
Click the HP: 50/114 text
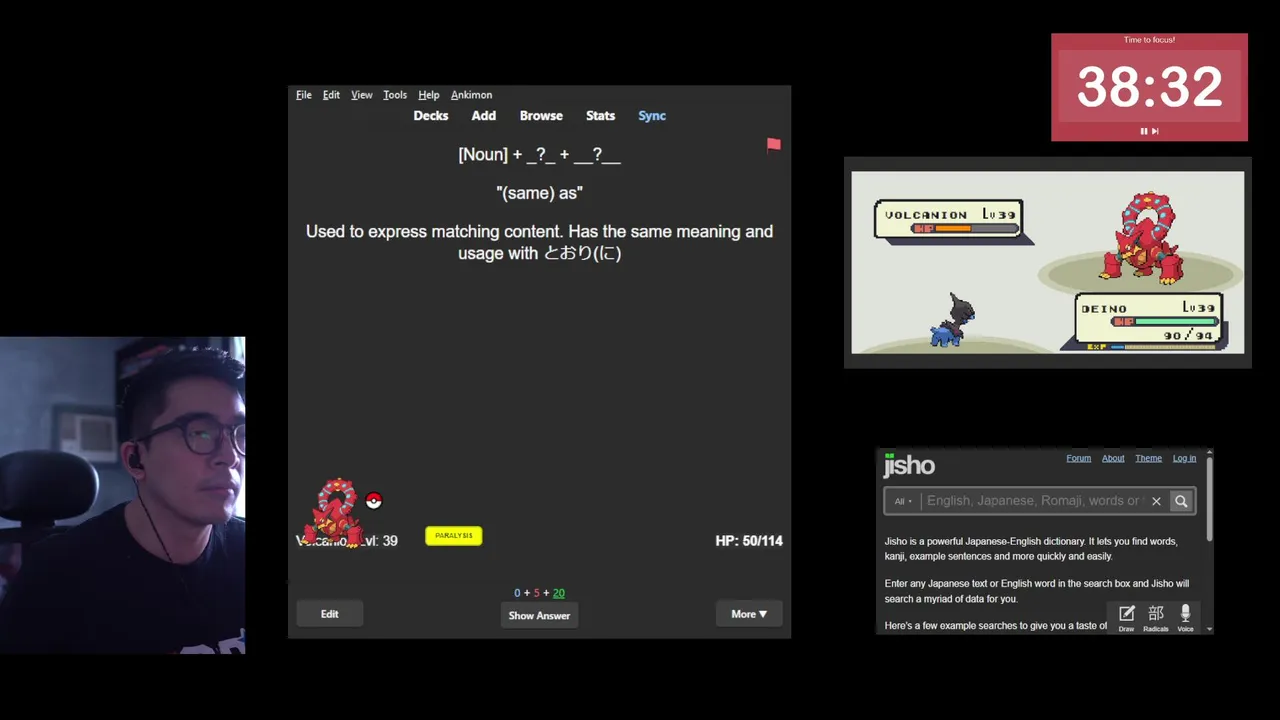749,541
